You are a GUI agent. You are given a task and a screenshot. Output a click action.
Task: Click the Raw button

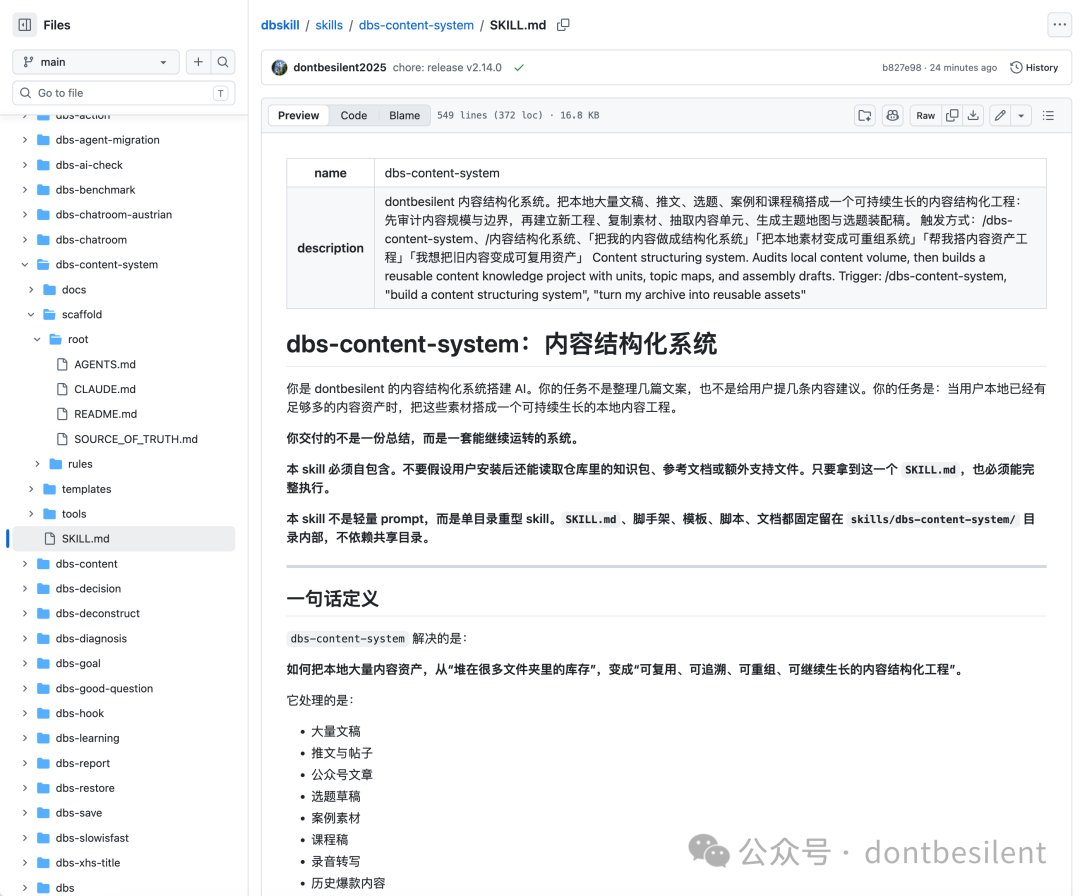point(926,115)
